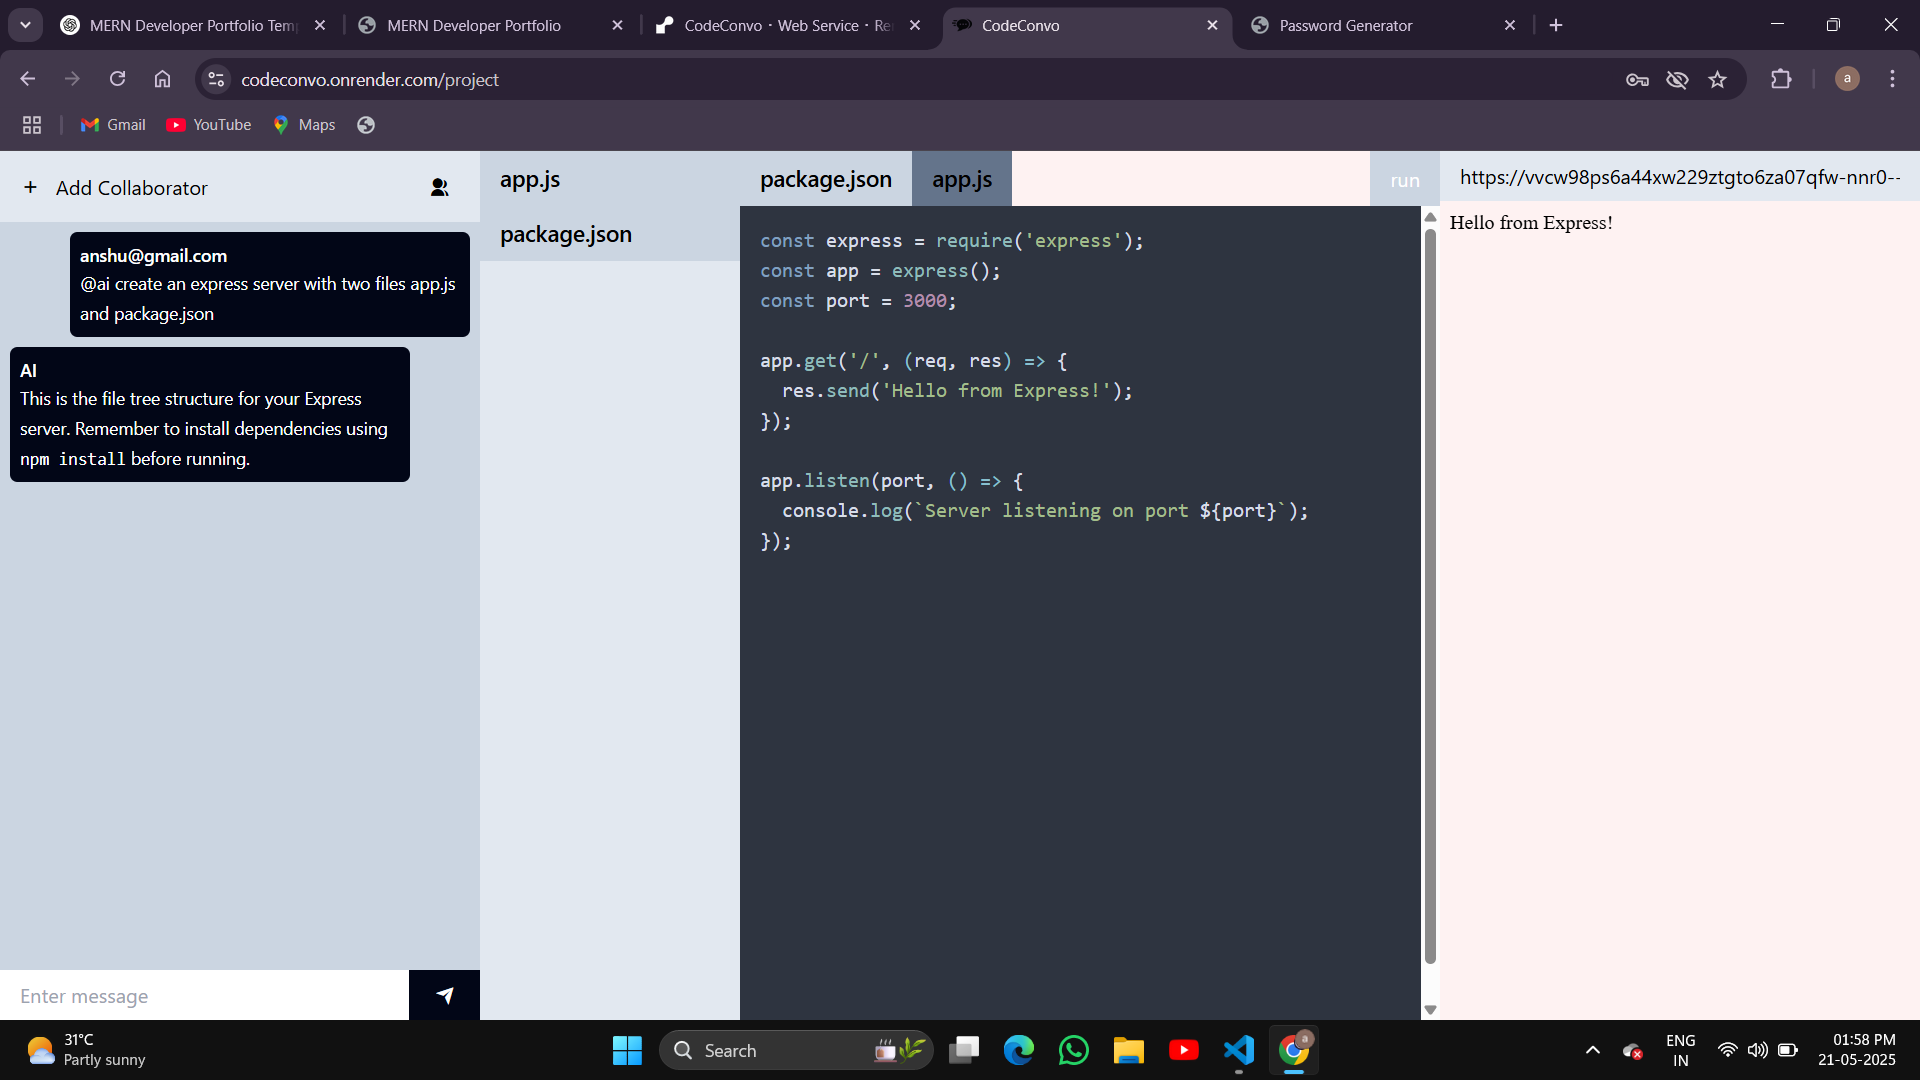Viewport: 1920px width, 1080px height.
Task: Switch to the package.json editor tab
Action: point(825,179)
